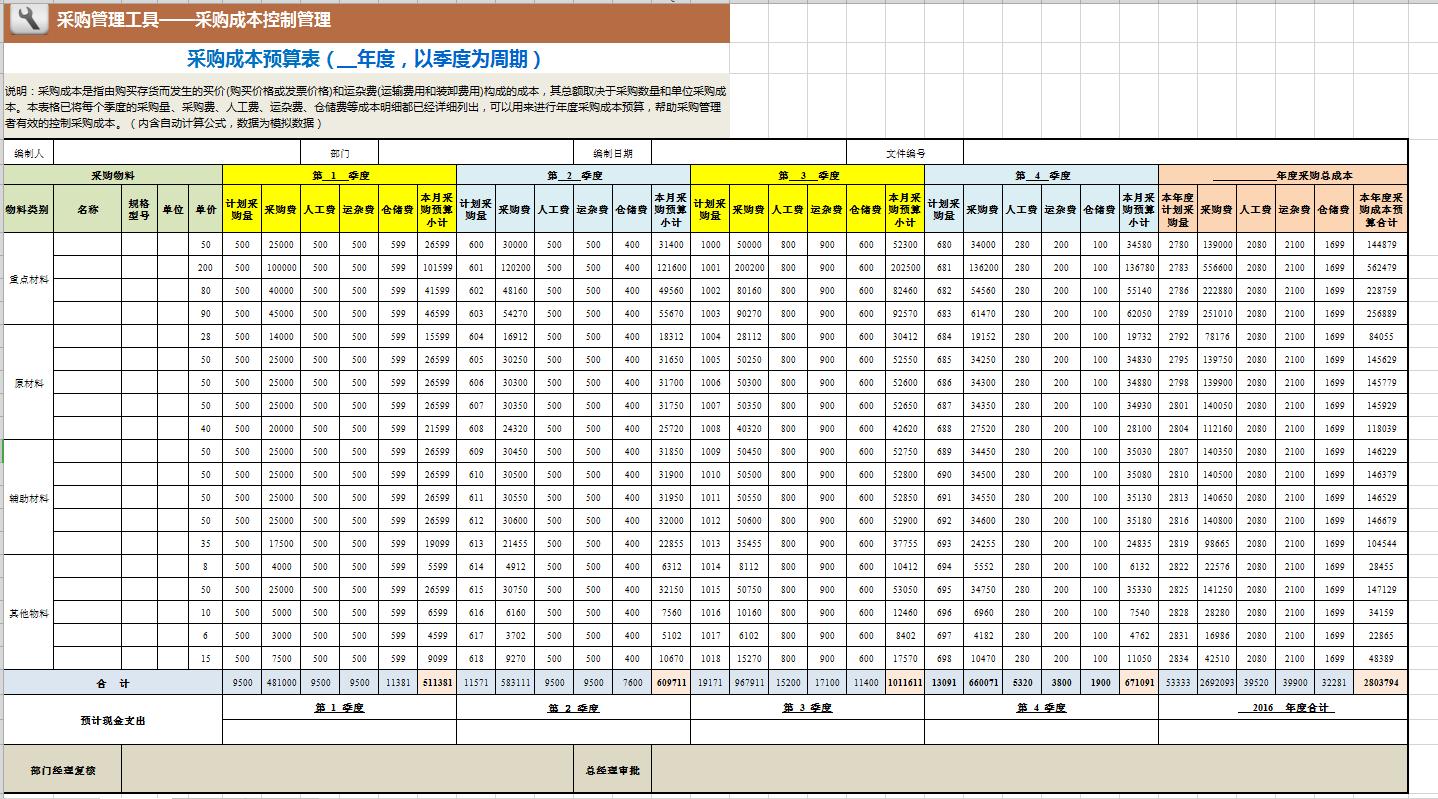Screen dimensions: 1438x799
Task: Select the blank cell next to 编制人
Action: pyautogui.click(x=176, y=153)
